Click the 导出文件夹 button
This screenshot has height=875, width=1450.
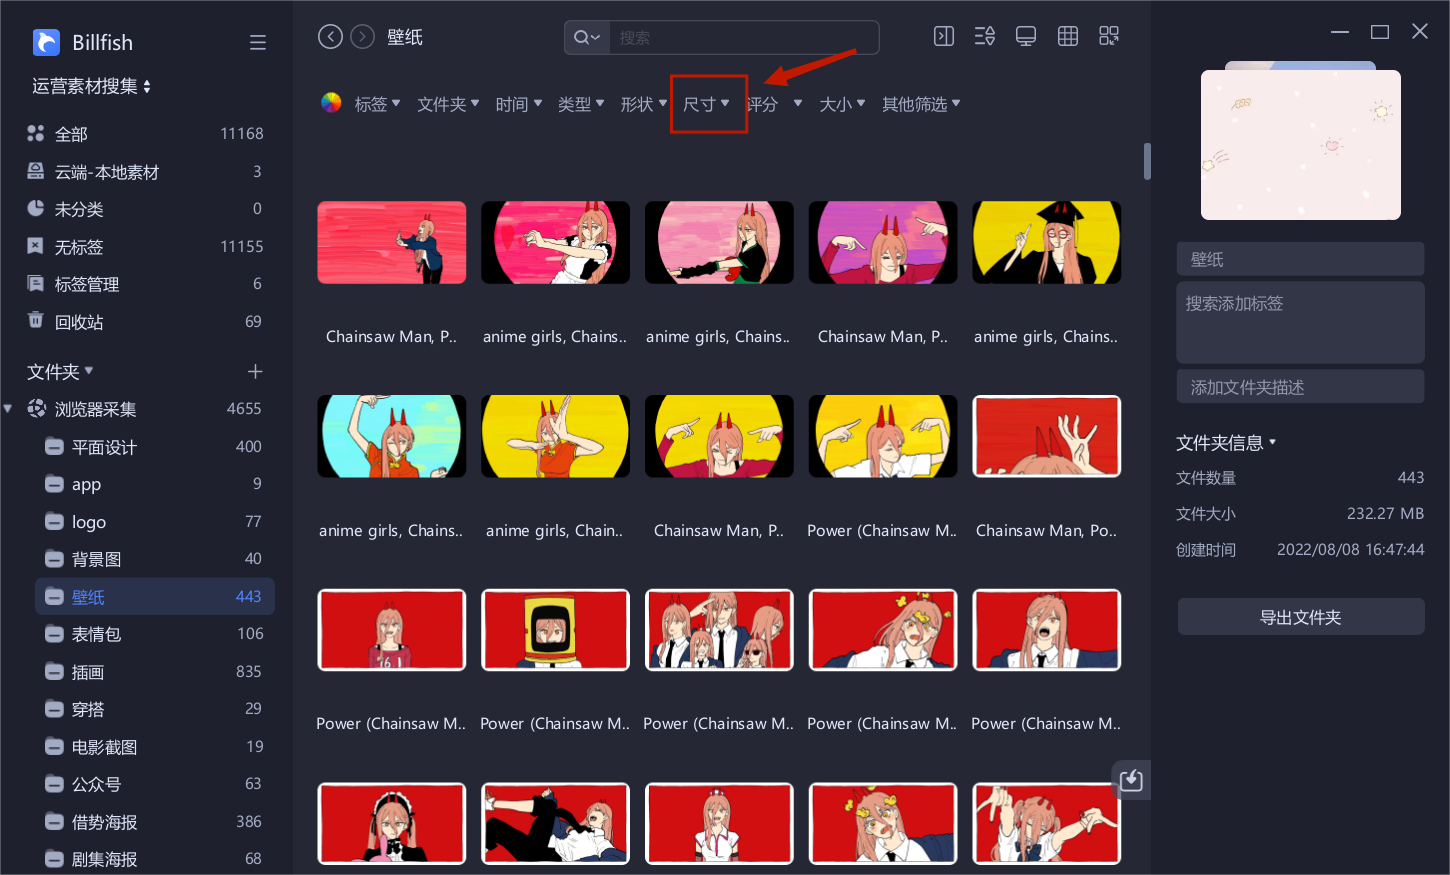(x=1300, y=617)
